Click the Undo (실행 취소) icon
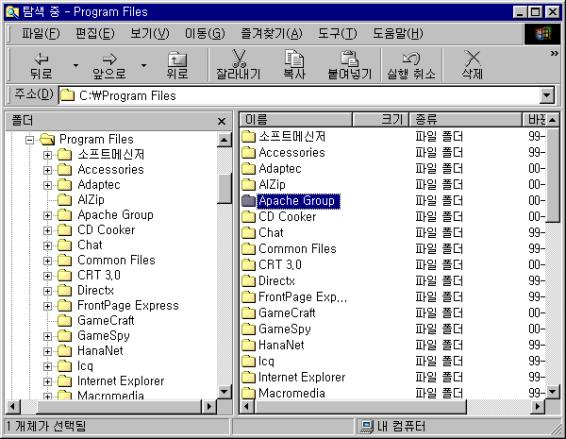The height and width of the screenshot is (439, 566). (411, 58)
